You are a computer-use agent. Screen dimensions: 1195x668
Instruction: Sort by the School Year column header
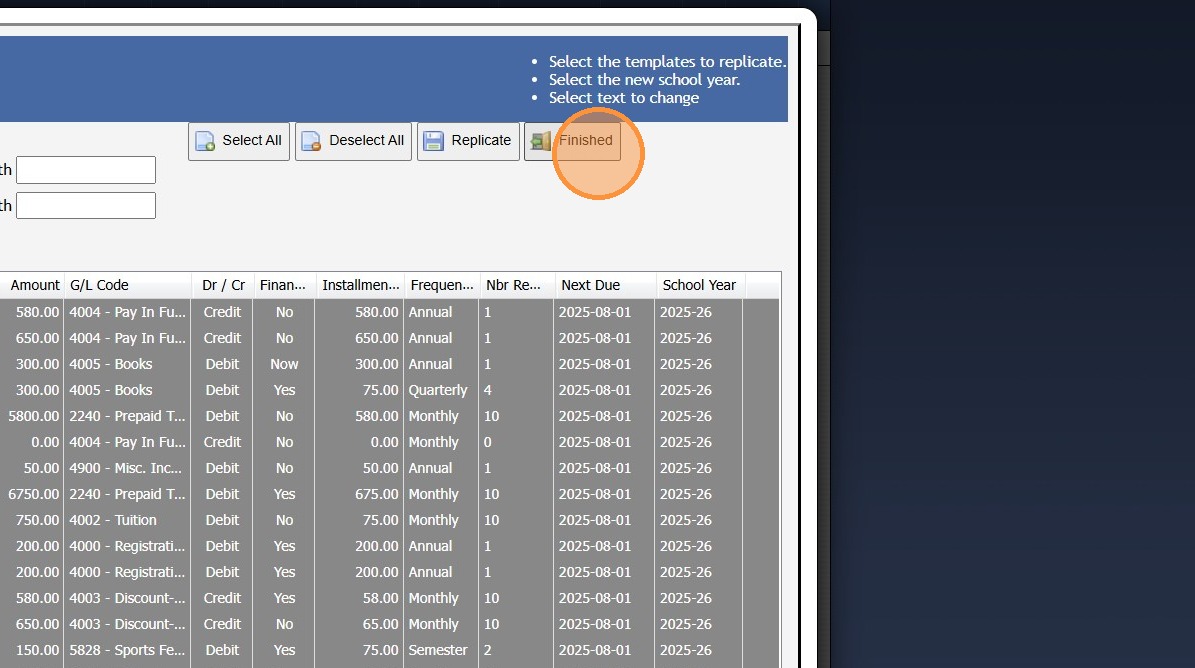[700, 285]
